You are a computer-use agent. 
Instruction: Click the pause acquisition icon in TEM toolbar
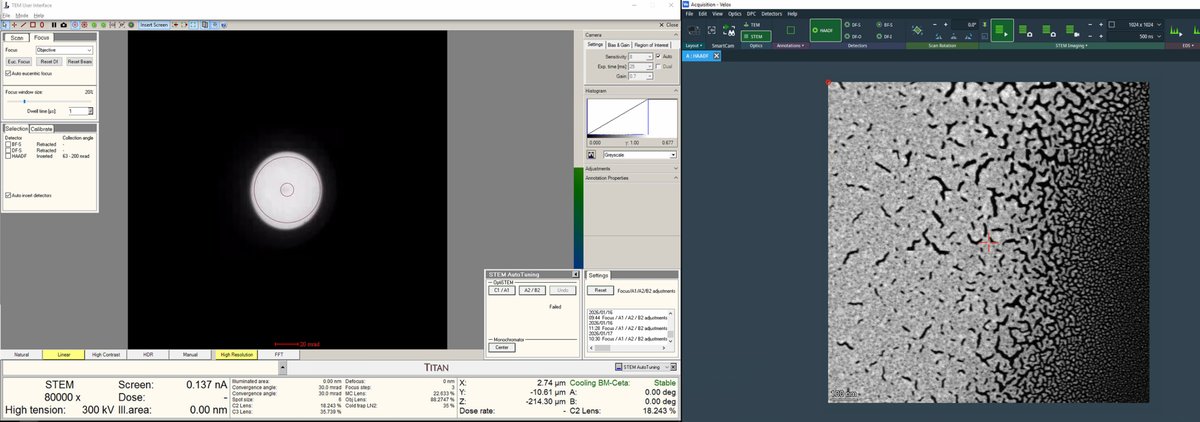coord(54,25)
